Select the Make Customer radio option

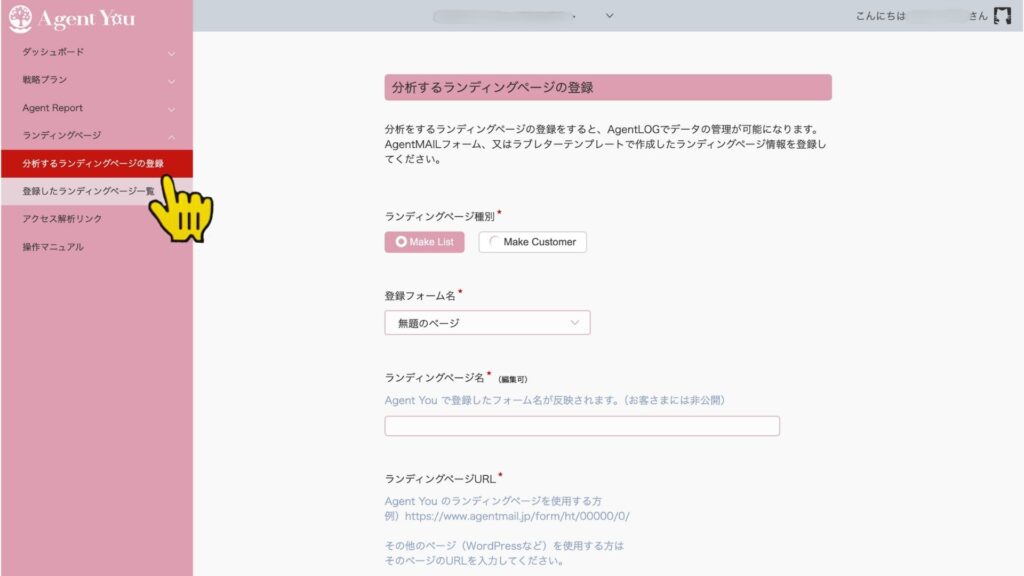coord(532,242)
